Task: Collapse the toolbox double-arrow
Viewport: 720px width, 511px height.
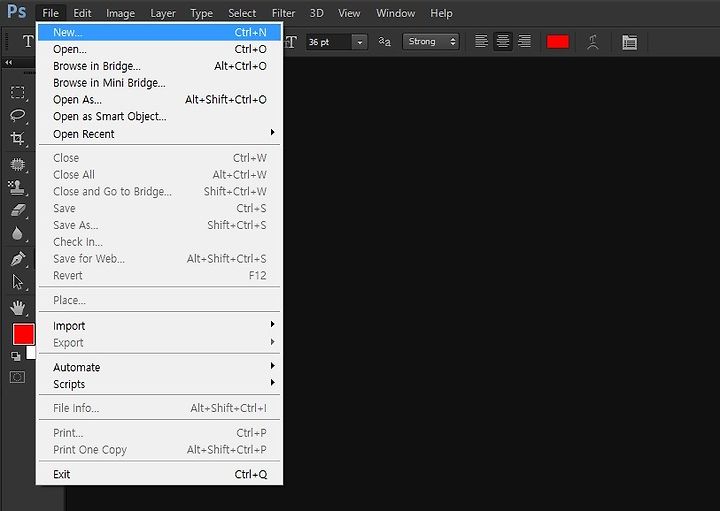Action: [x=9, y=62]
